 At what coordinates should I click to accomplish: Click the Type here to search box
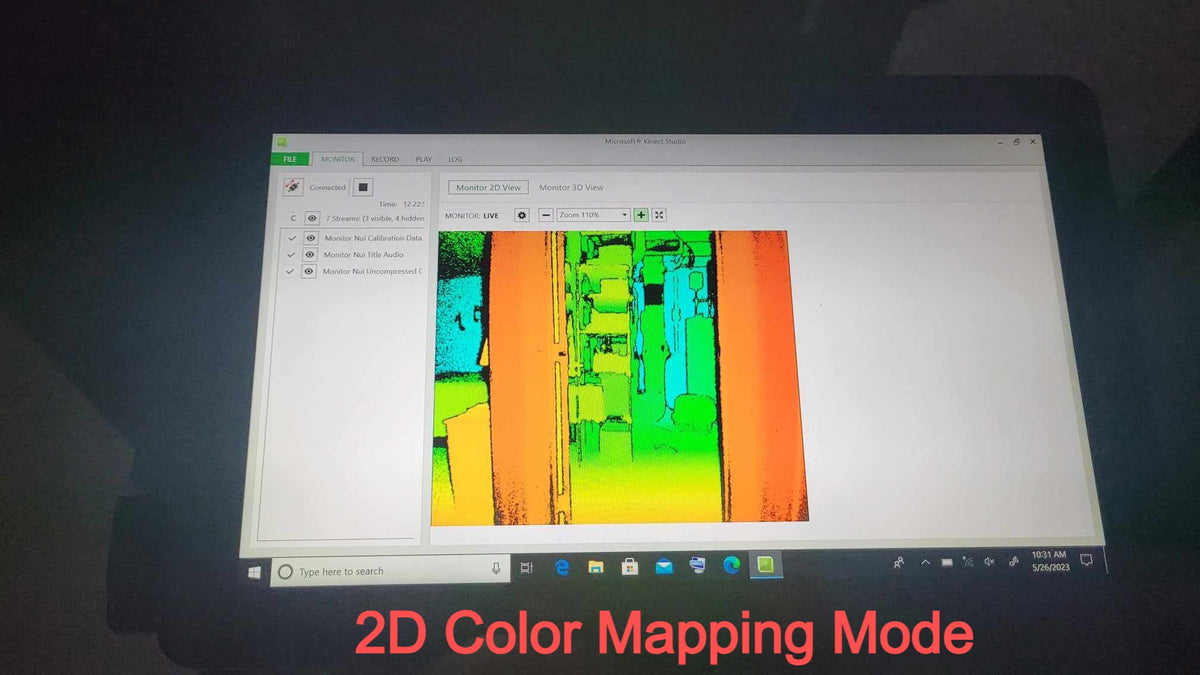pyautogui.click(x=390, y=571)
